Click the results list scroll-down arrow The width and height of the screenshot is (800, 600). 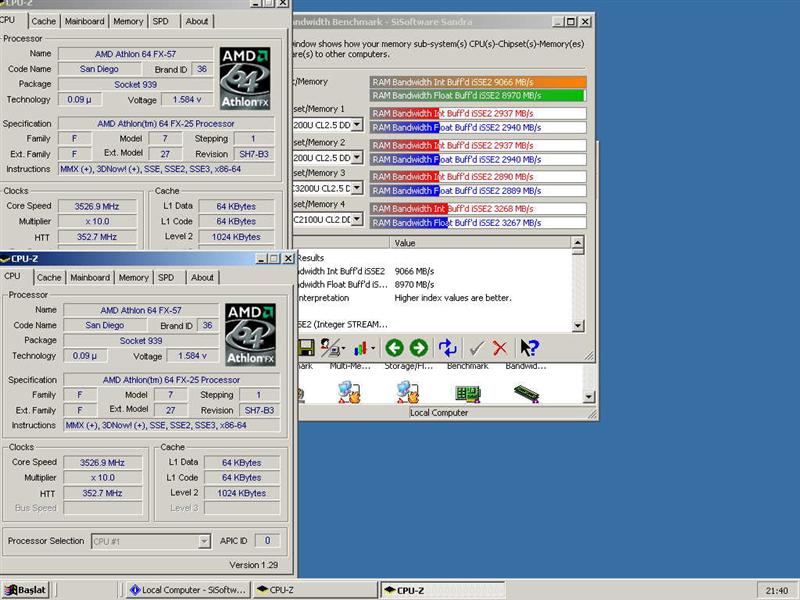pyautogui.click(x=578, y=326)
